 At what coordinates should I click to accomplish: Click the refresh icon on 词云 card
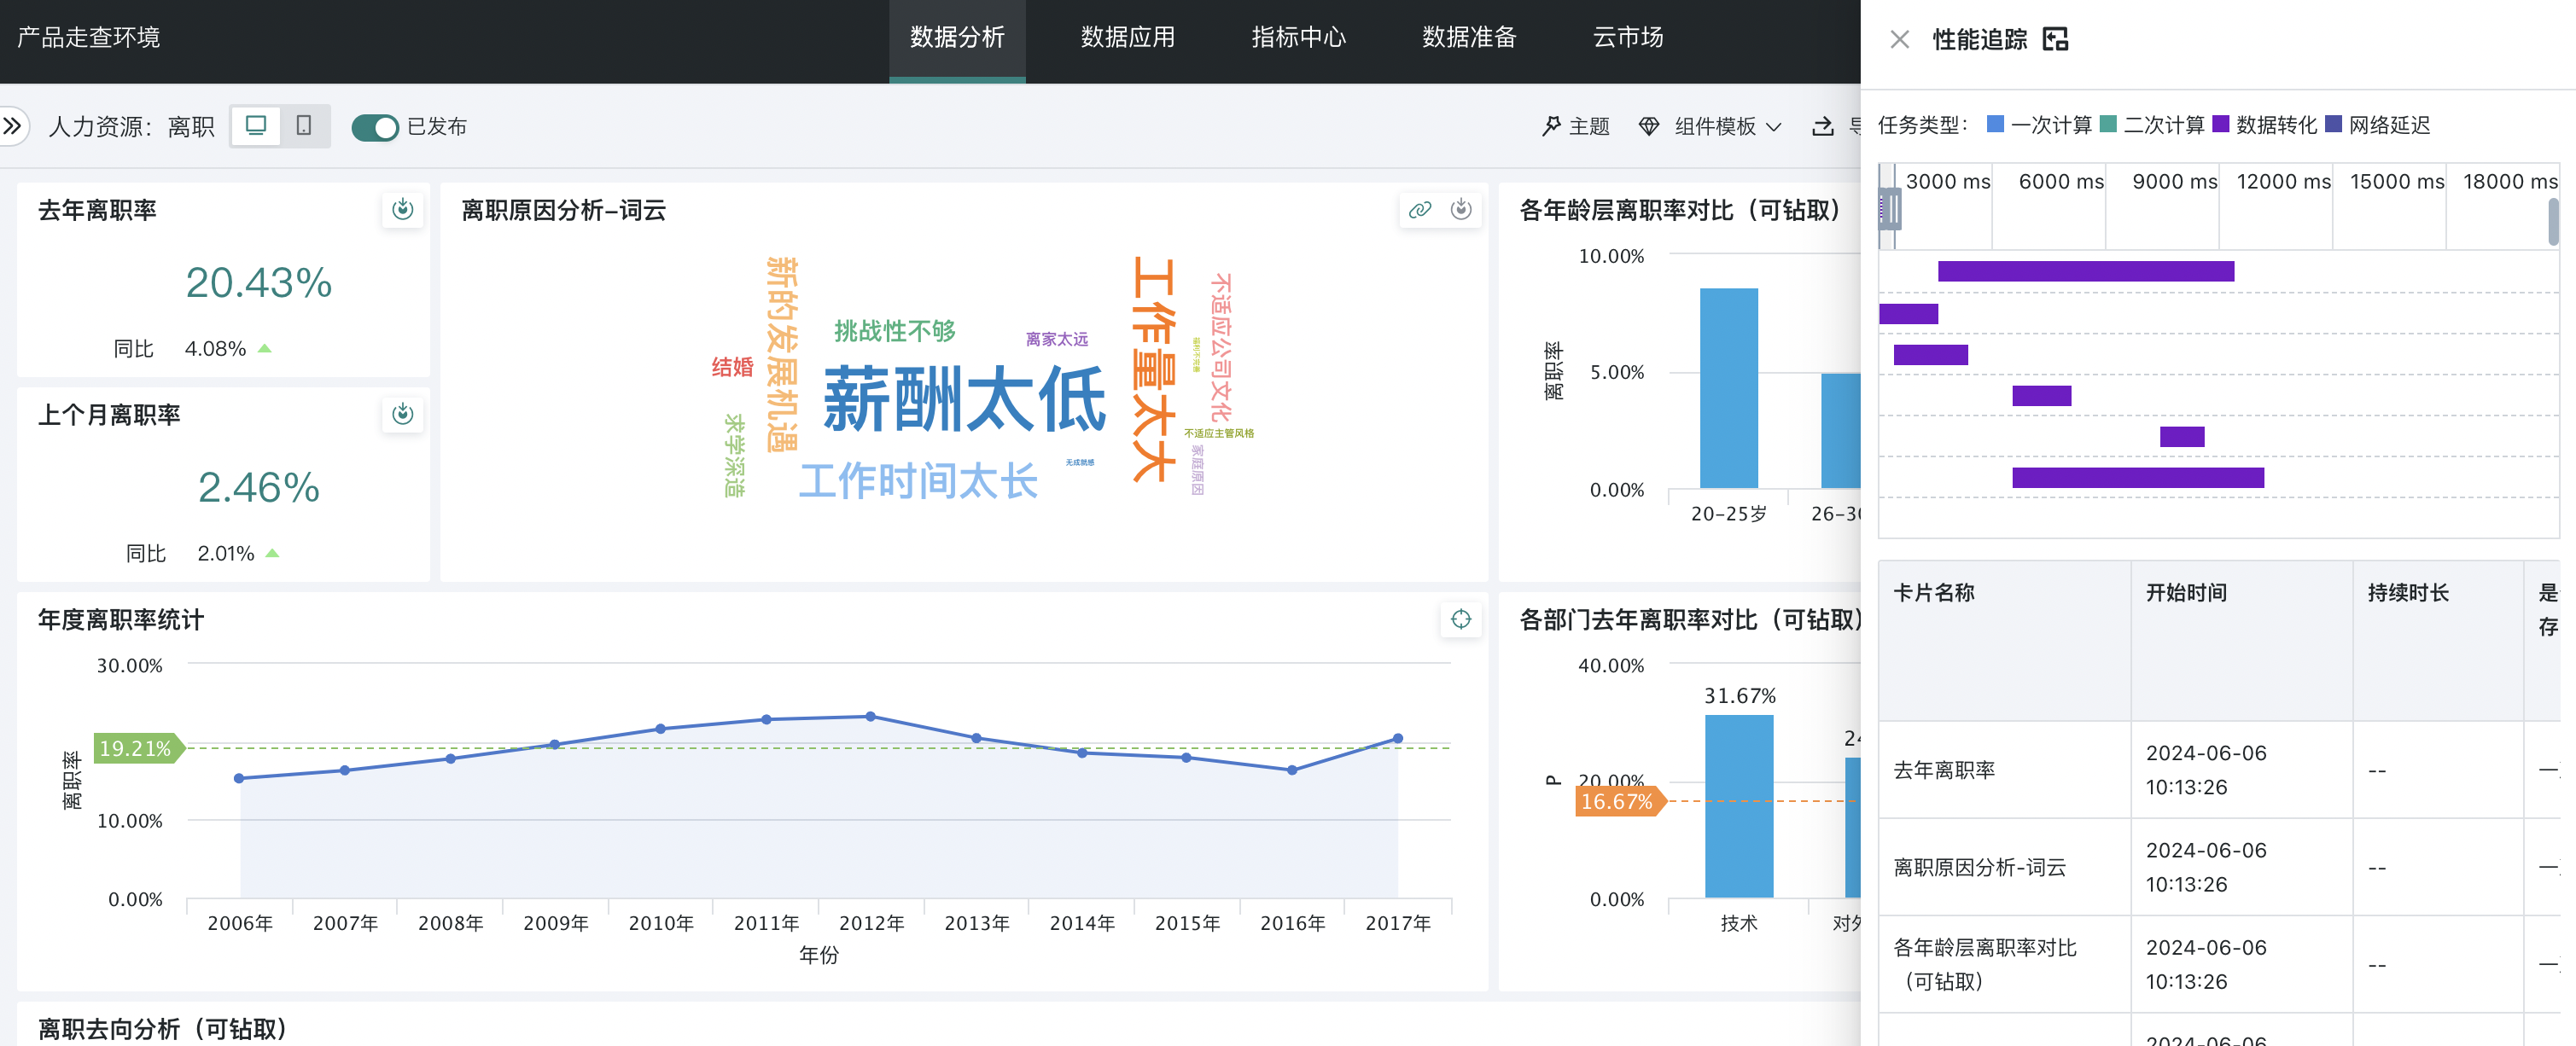[1461, 209]
